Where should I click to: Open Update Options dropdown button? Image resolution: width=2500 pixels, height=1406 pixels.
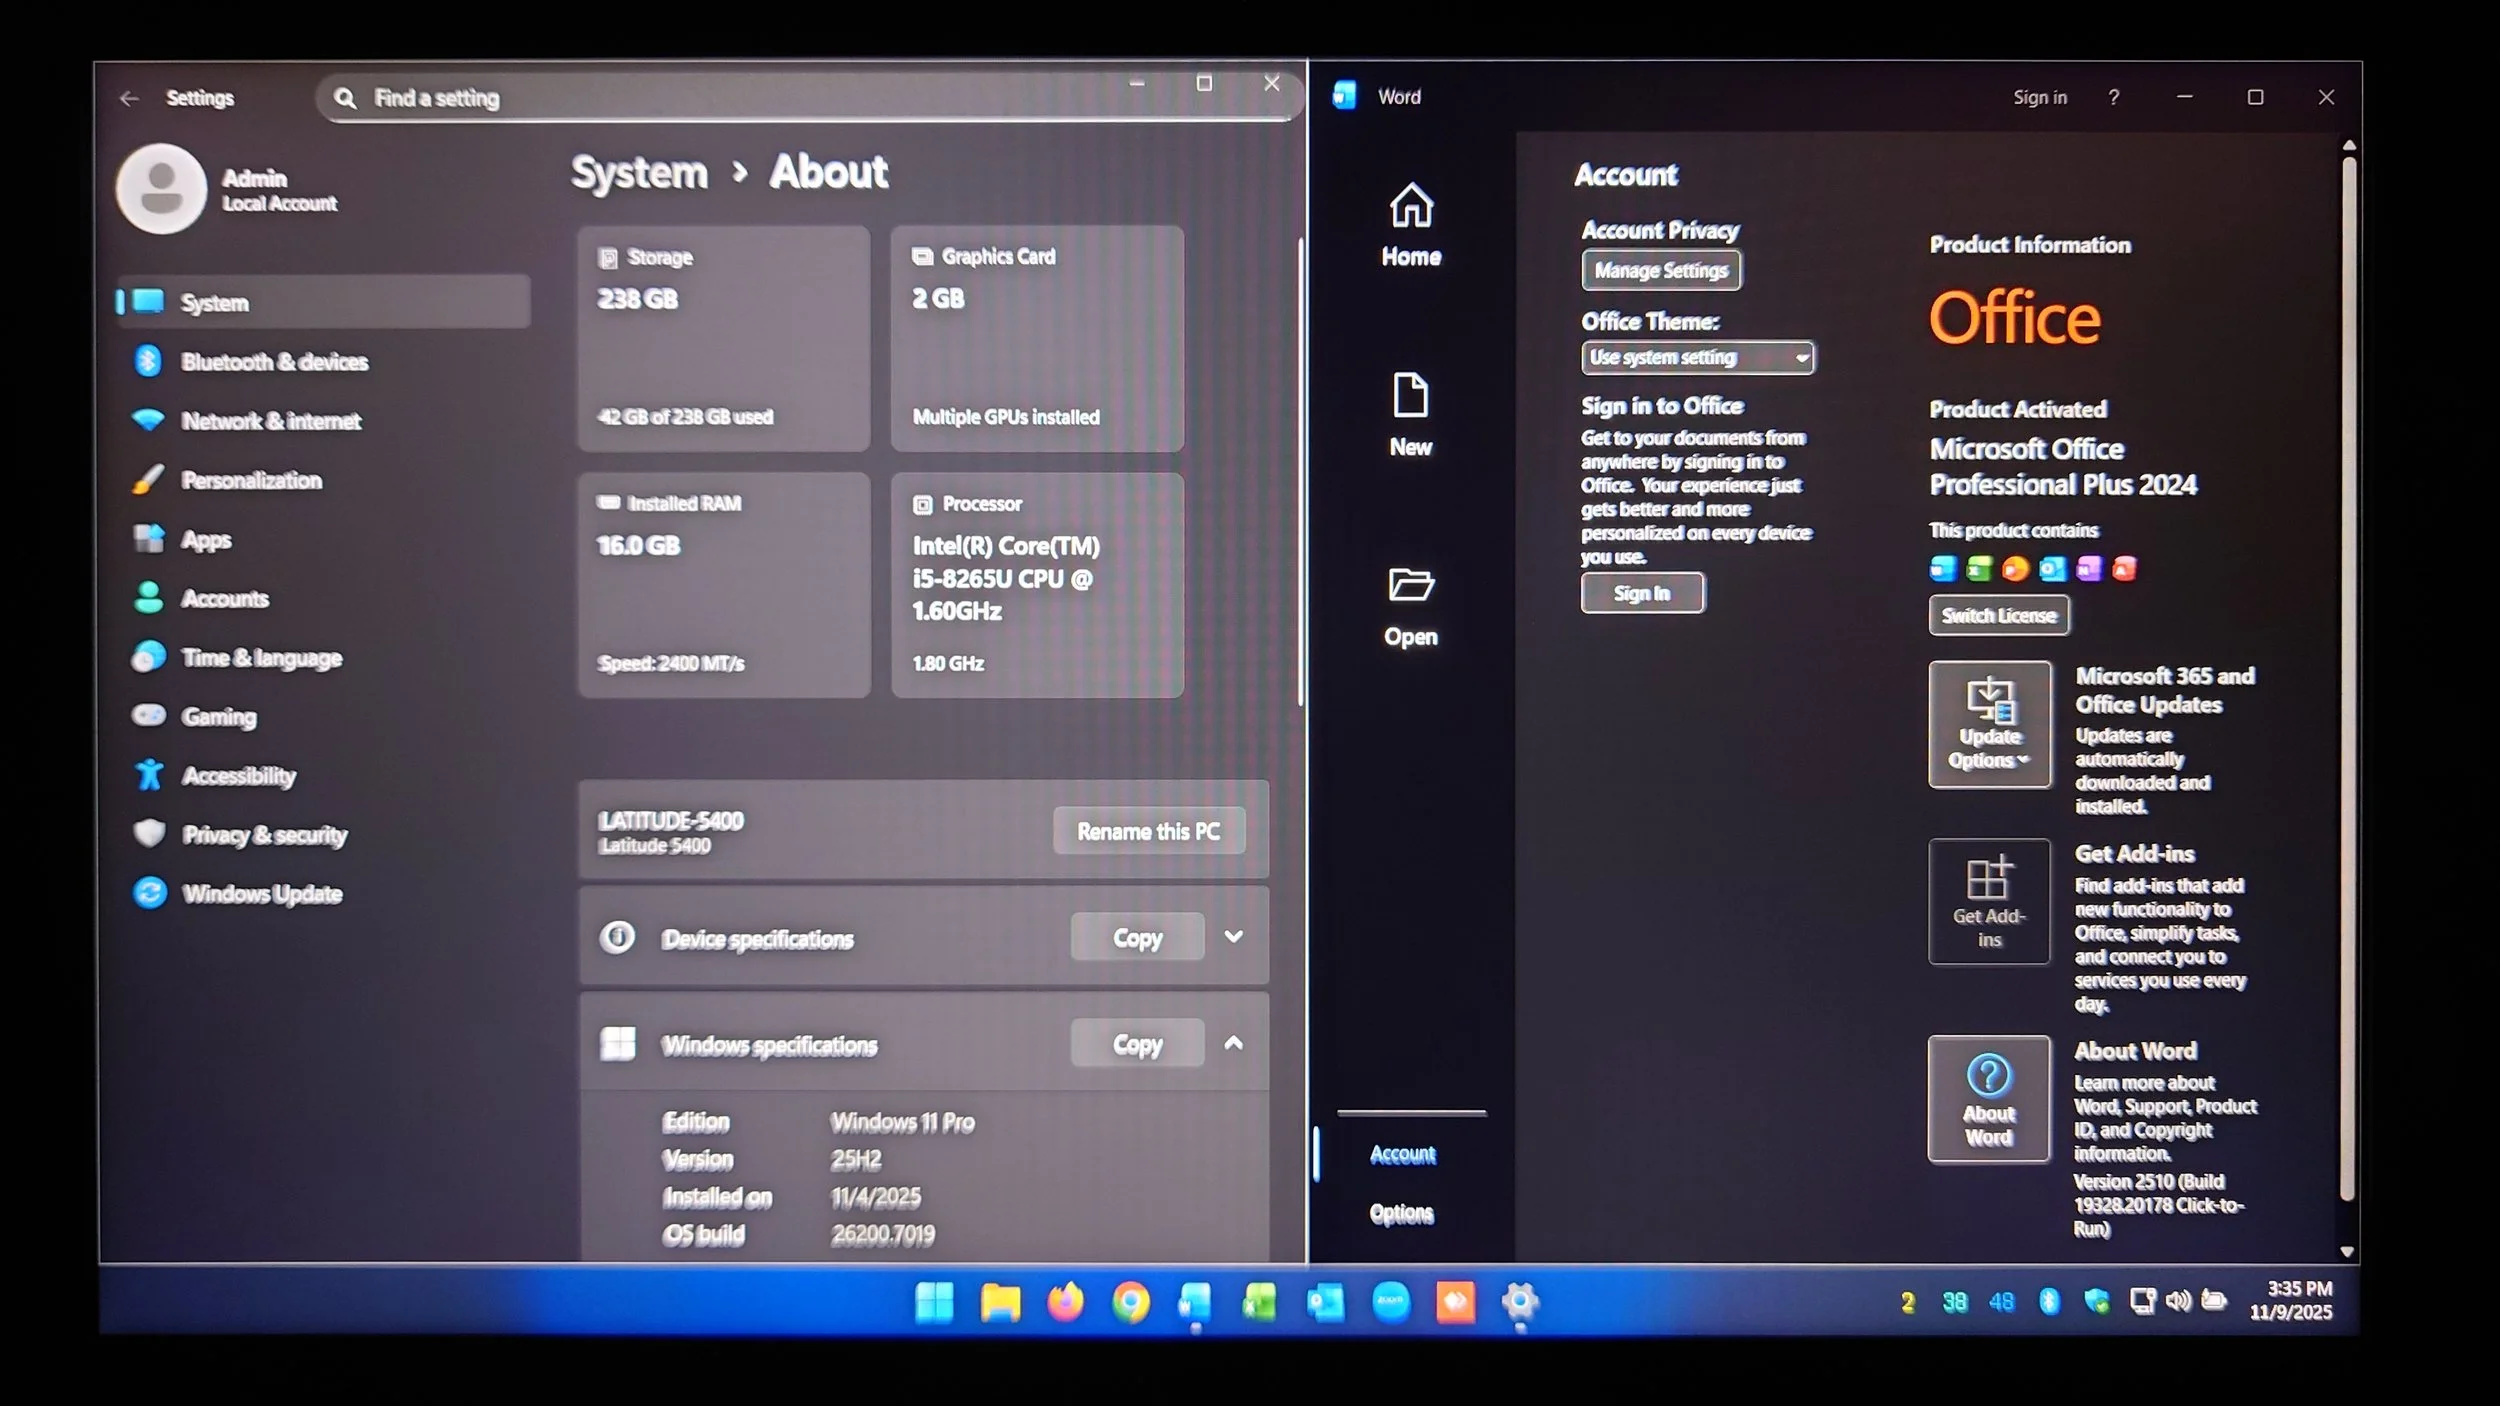1988,725
